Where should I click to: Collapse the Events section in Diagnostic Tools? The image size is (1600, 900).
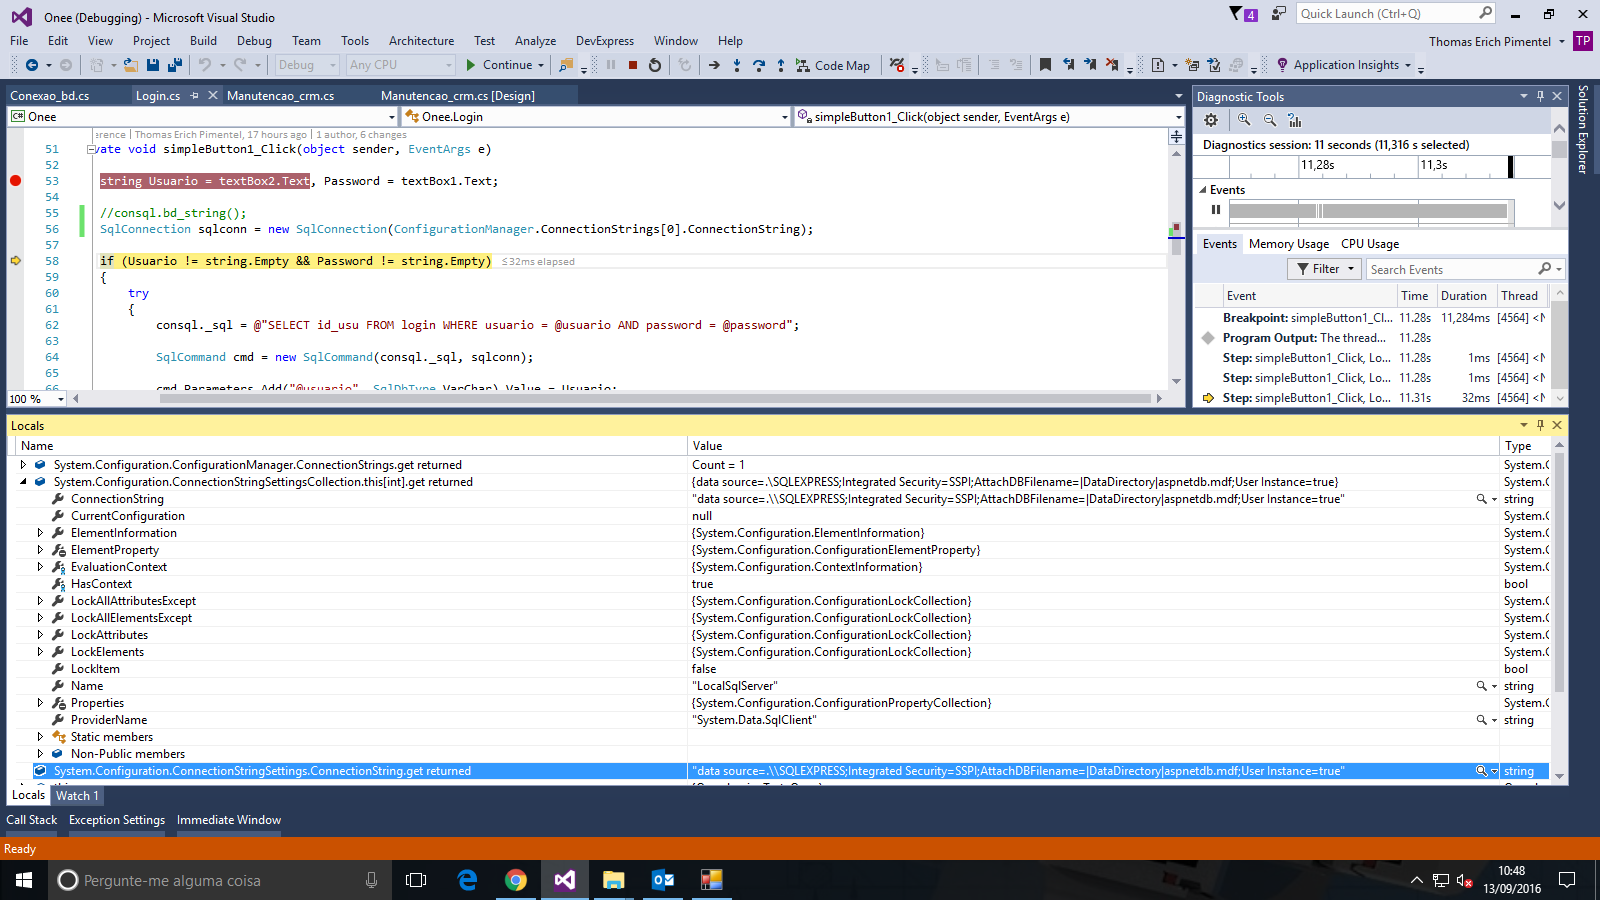[1203, 190]
